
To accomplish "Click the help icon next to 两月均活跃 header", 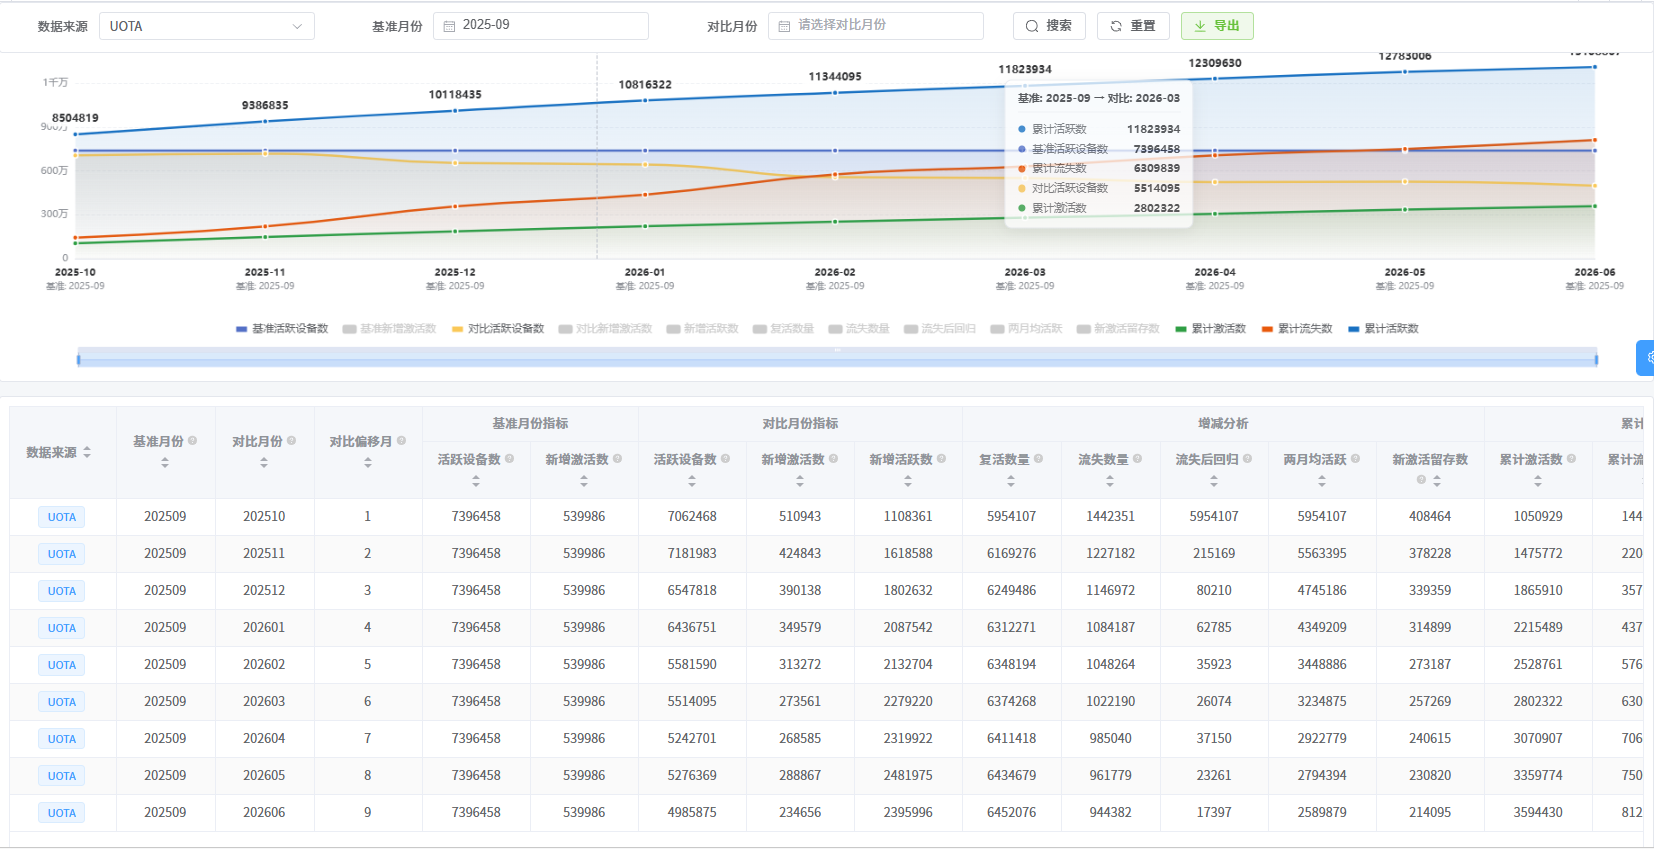I will pyautogui.click(x=1355, y=459).
